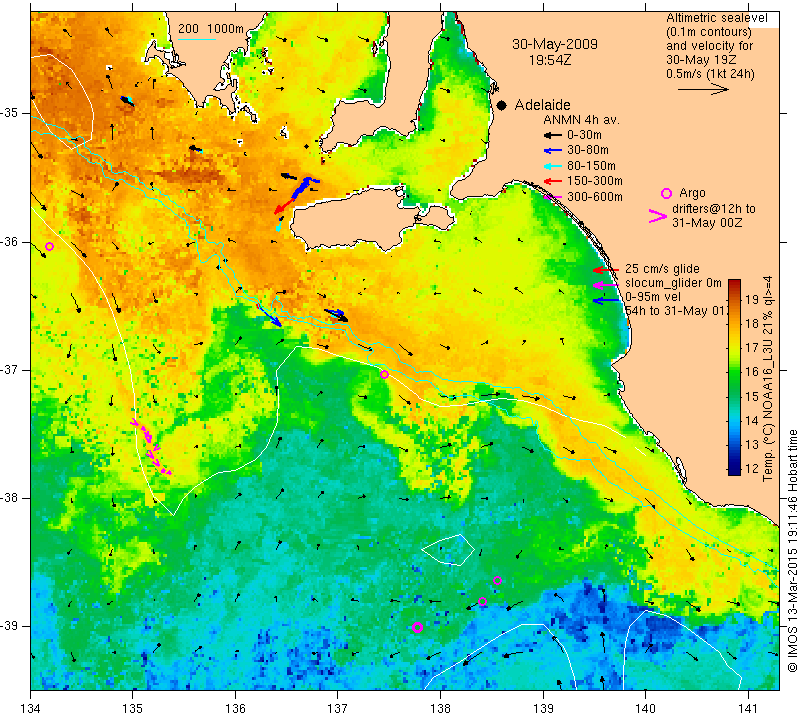
Task: Click Kangaroo Island on the map
Action: coord(357,219)
